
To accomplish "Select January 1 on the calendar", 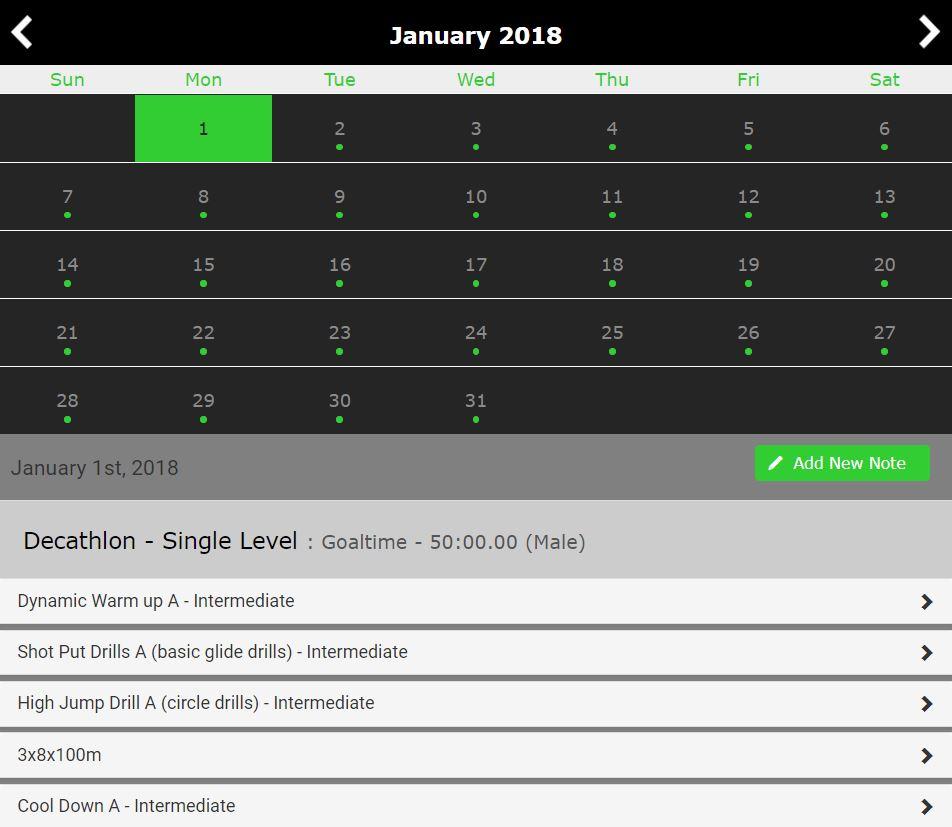I will pyautogui.click(x=203, y=128).
